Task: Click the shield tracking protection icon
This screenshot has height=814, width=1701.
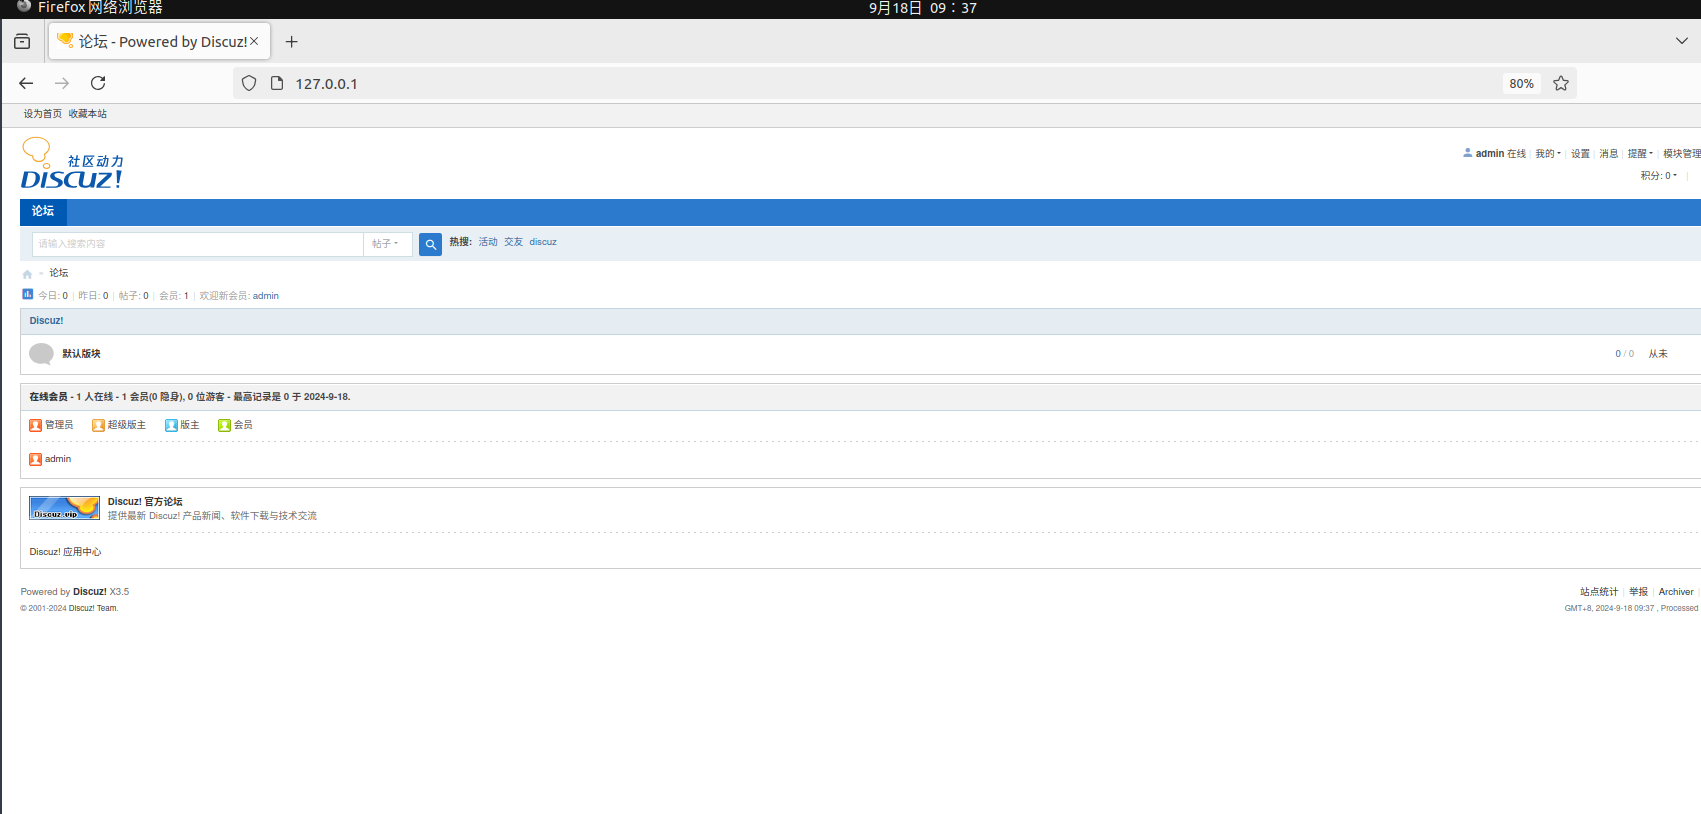Action: tap(249, 83)
